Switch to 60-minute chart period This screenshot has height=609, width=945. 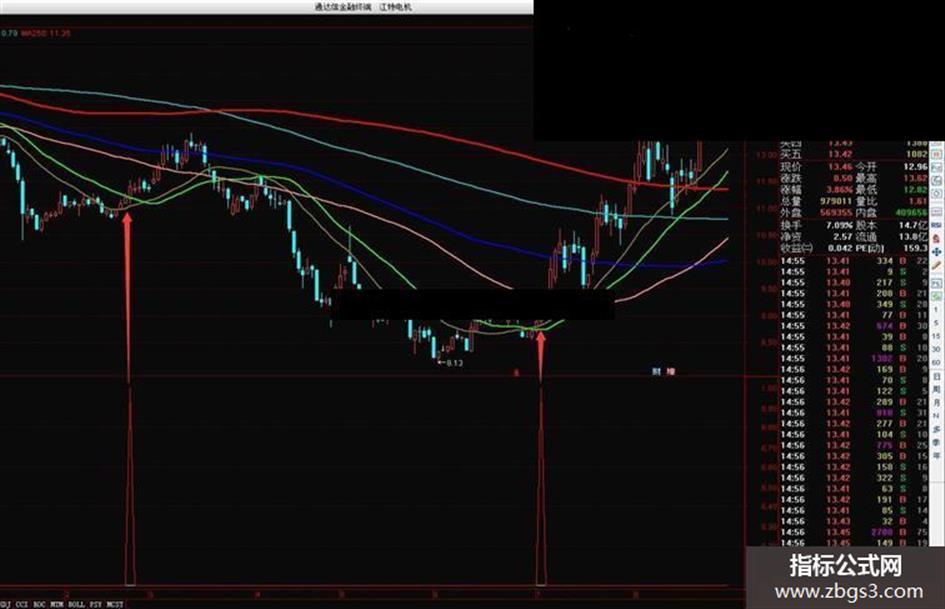936,362
